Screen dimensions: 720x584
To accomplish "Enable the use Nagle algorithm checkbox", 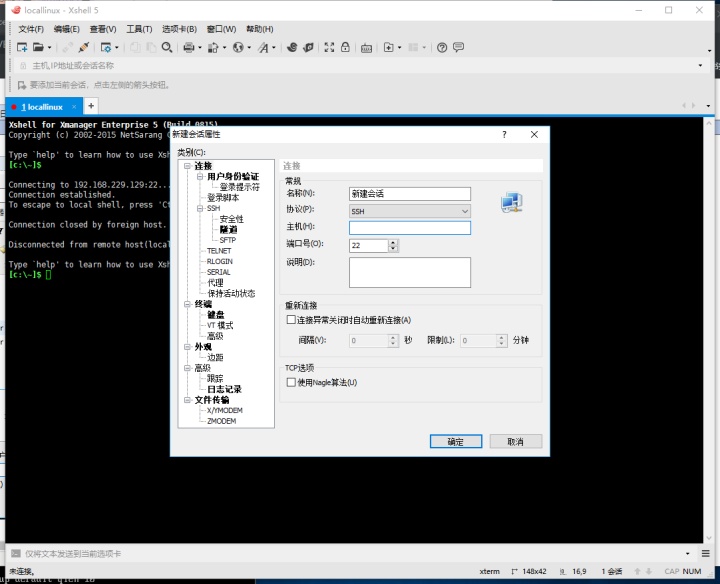I will [x=291, y=382].
